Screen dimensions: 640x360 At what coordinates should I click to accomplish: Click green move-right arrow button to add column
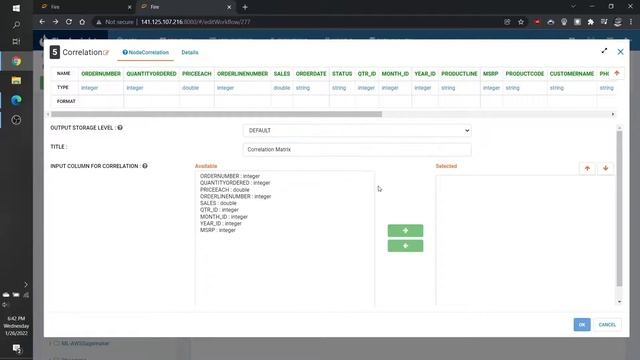click(x=405, y=231)
